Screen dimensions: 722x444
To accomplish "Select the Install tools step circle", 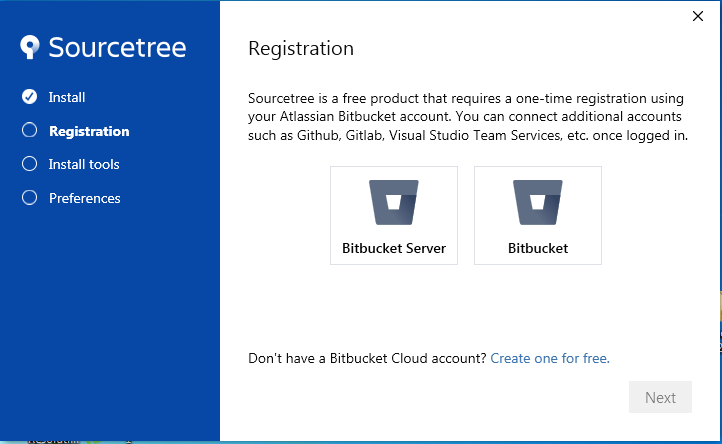I will (x=29, y=164).
